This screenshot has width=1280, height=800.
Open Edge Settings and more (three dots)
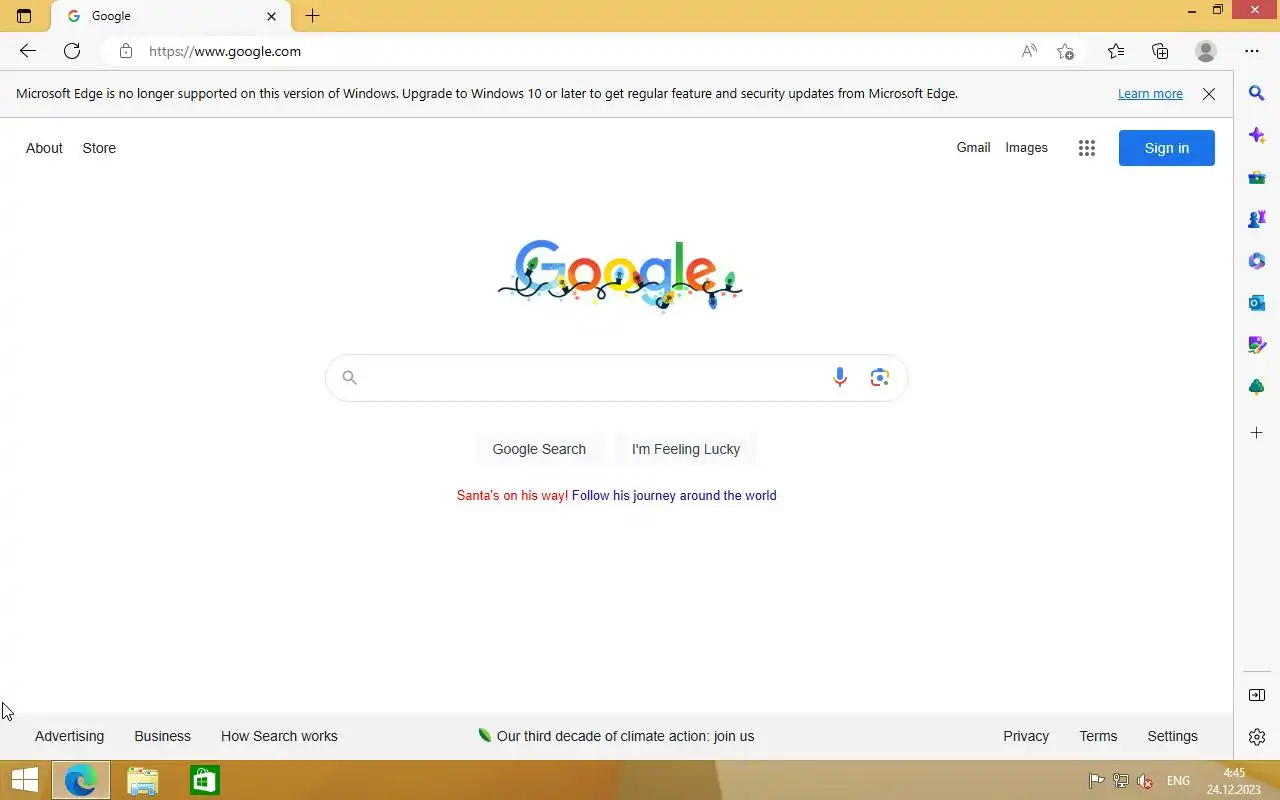[x=1252, y=51]
